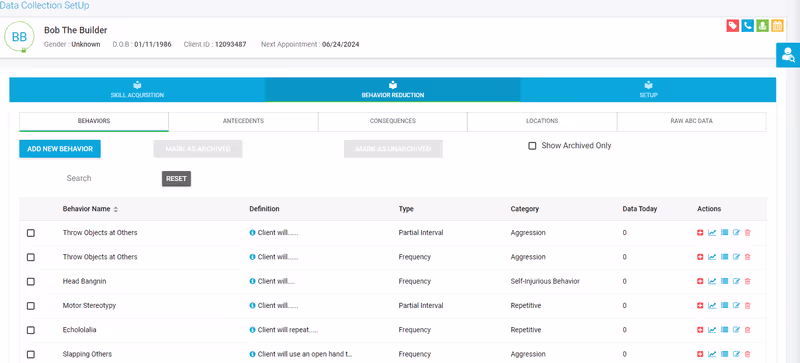Screen dimensions: 800x363
Task: Open the graph for Partial Interval Throw Objects
Action: point(712,233)
